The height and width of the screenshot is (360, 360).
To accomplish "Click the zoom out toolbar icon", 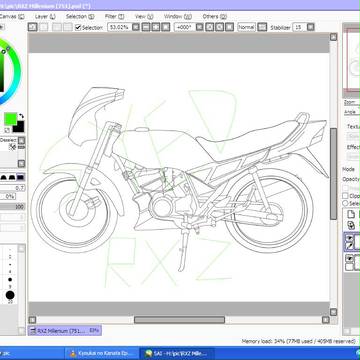I will coord(146,27).
